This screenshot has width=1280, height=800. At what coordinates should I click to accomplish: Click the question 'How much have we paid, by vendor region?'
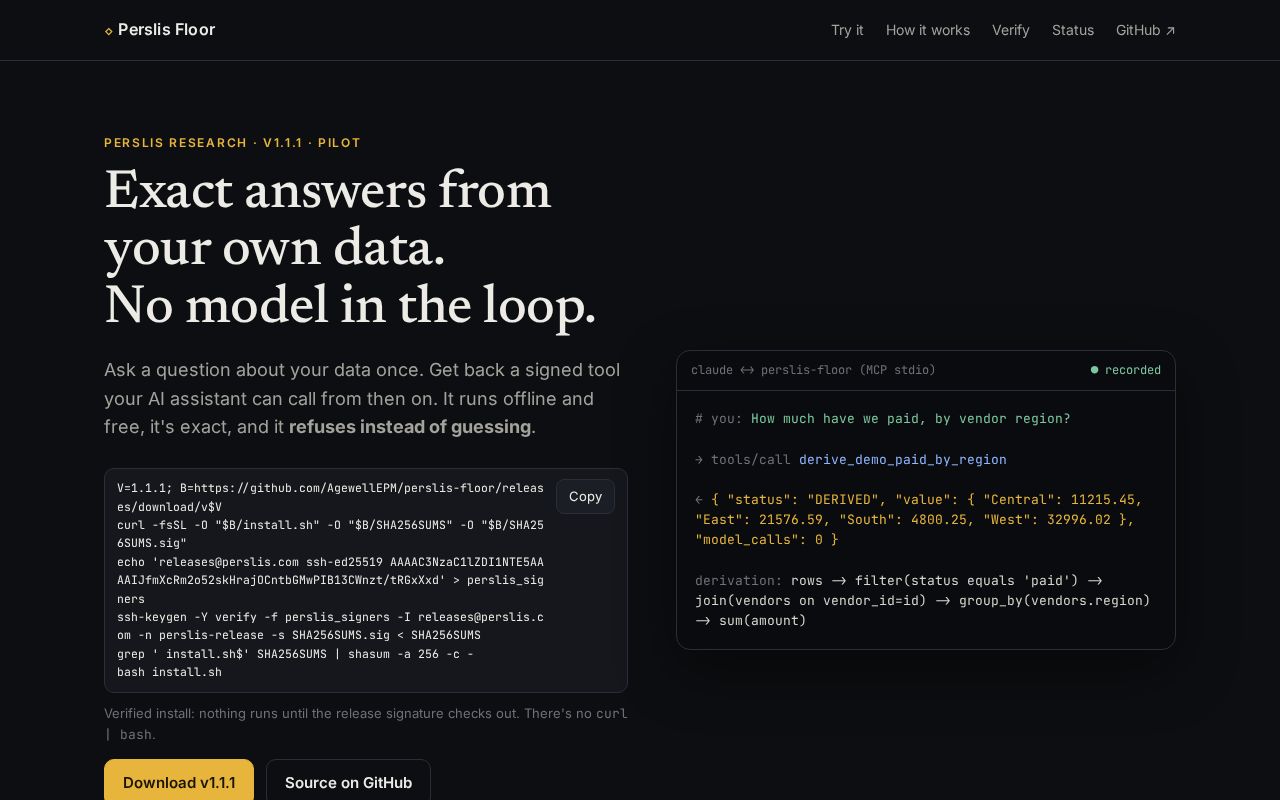[911, 419]
